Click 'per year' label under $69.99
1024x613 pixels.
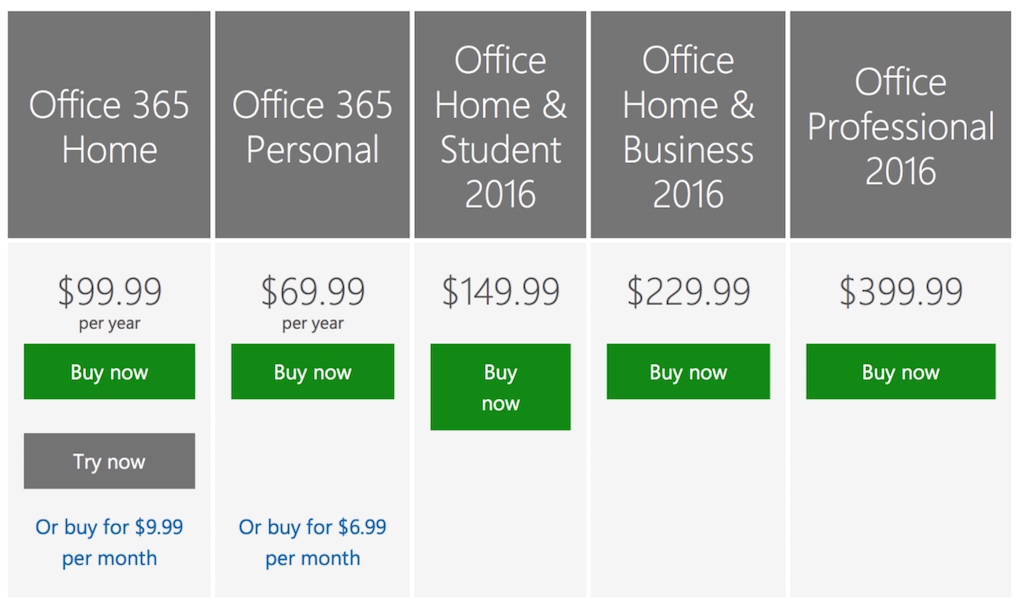[312, 324]
